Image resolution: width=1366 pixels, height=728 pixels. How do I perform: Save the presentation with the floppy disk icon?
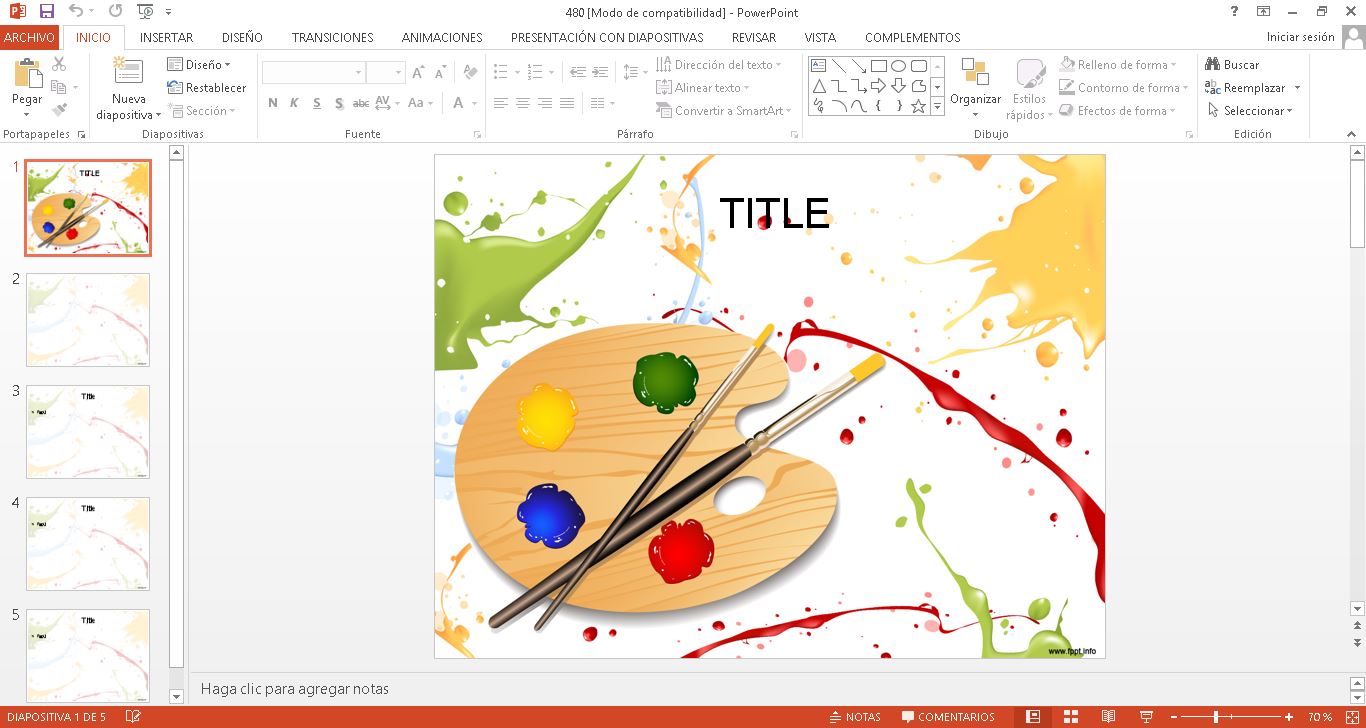(46, 11)
